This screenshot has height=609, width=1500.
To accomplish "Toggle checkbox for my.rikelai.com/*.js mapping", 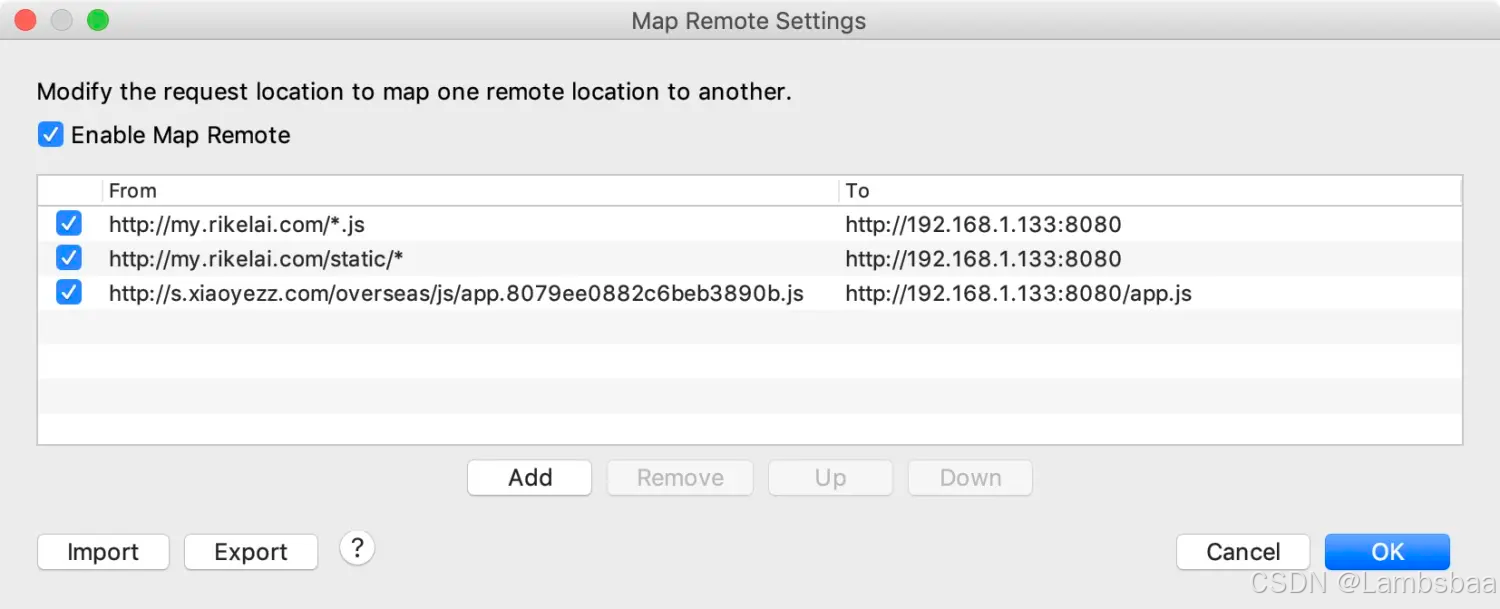I will [x=69, y=224].
